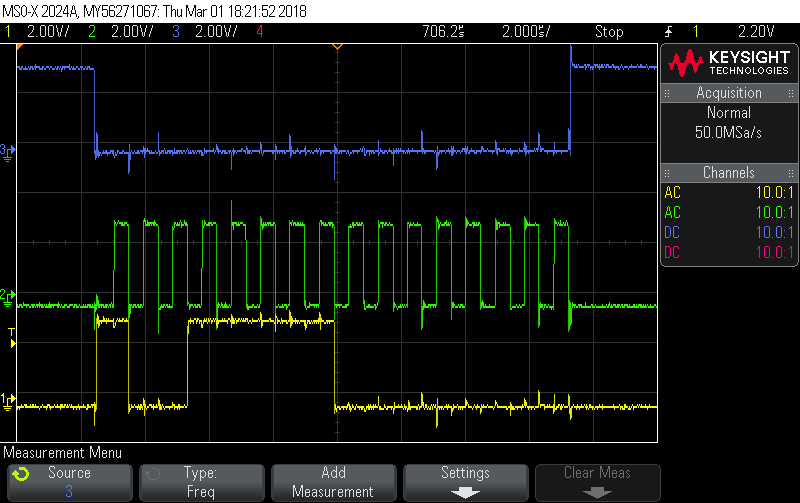
Task: Select channel 1 ground reference marker
Action: pyautogui.click(x=8, y=400)
